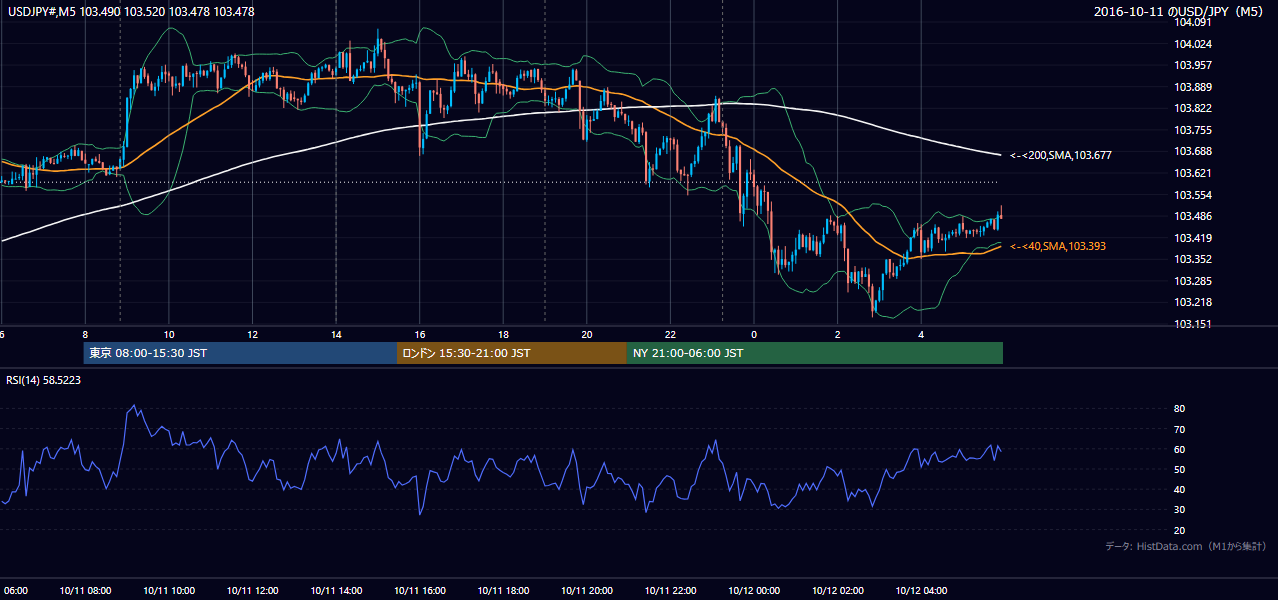Click price axis value 103.822

pos(1192,108)
